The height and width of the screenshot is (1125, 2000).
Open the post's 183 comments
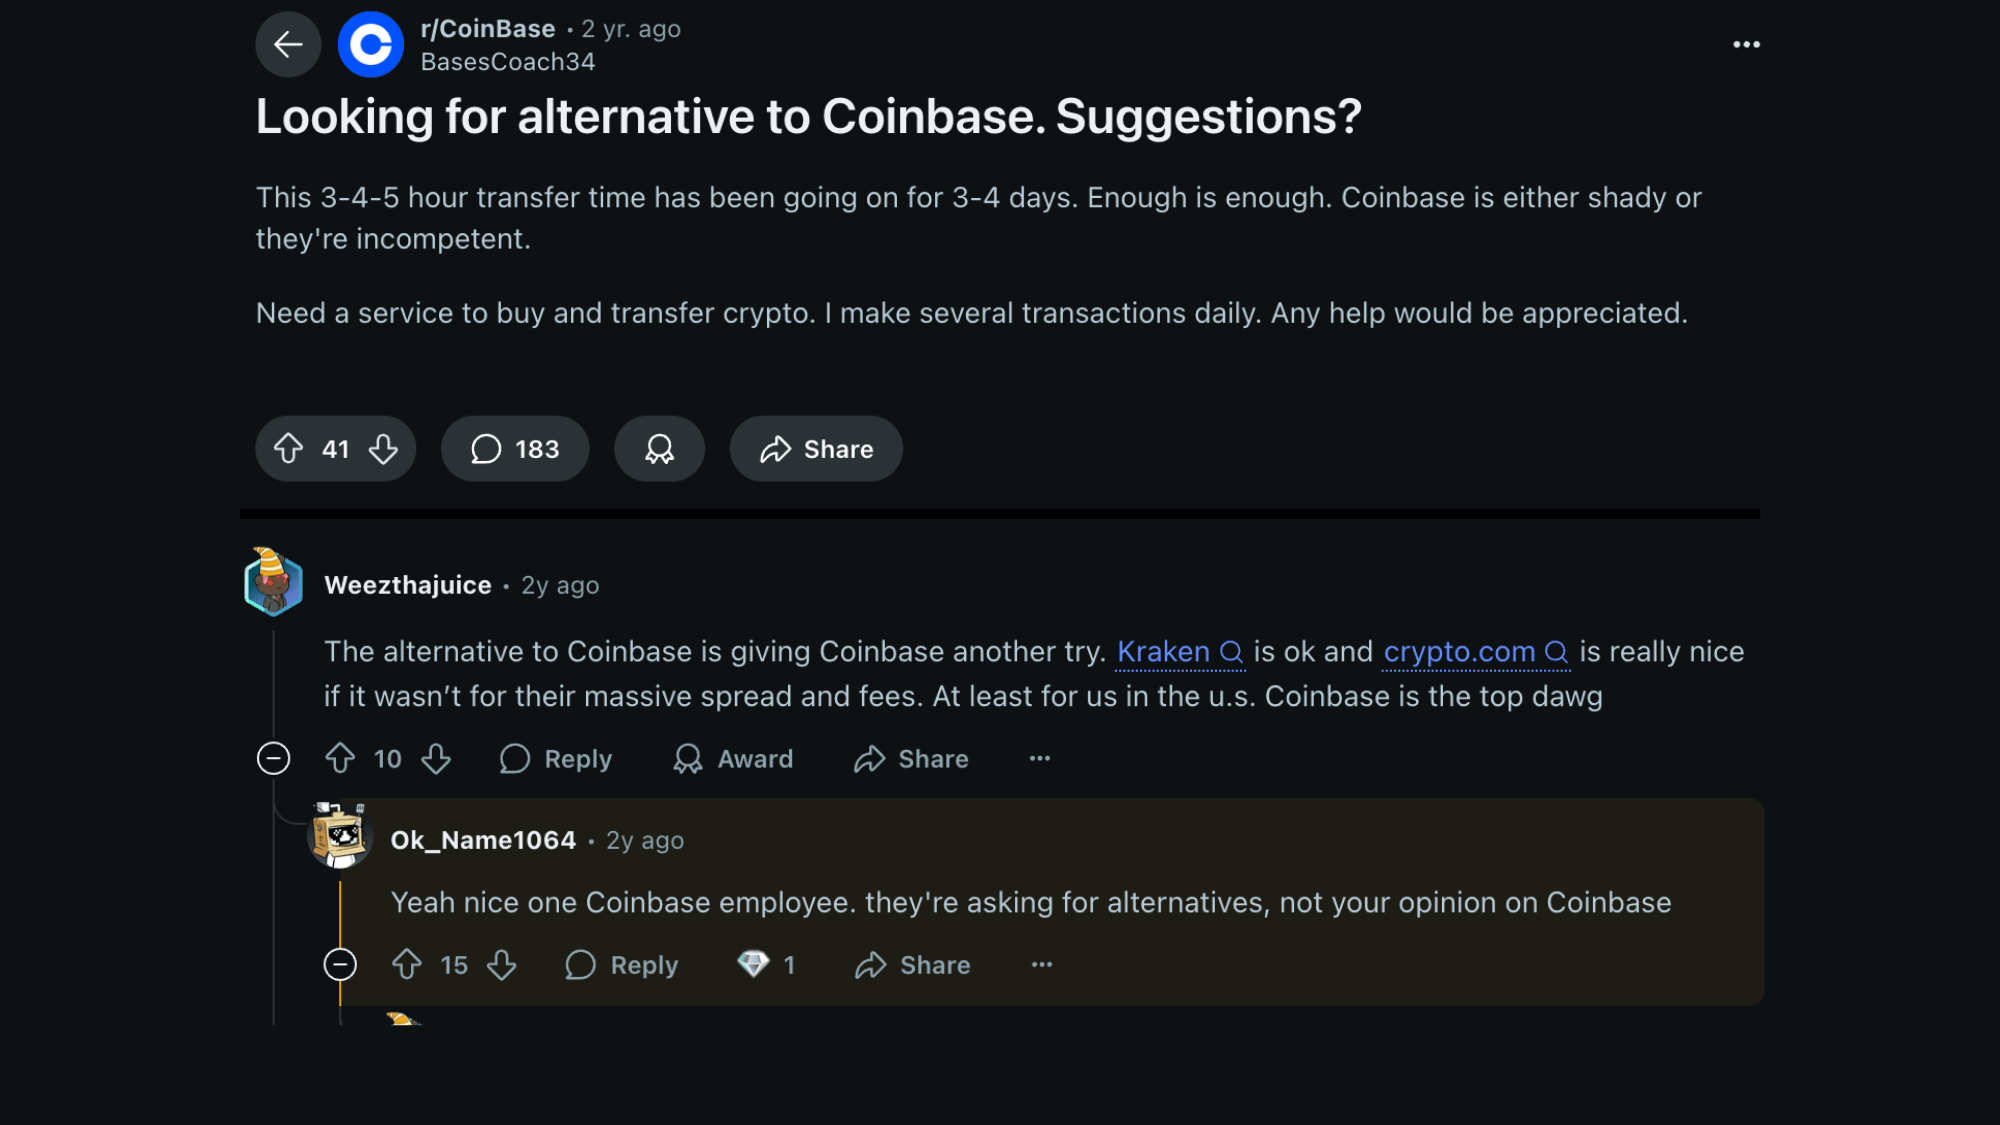(515, 449)
